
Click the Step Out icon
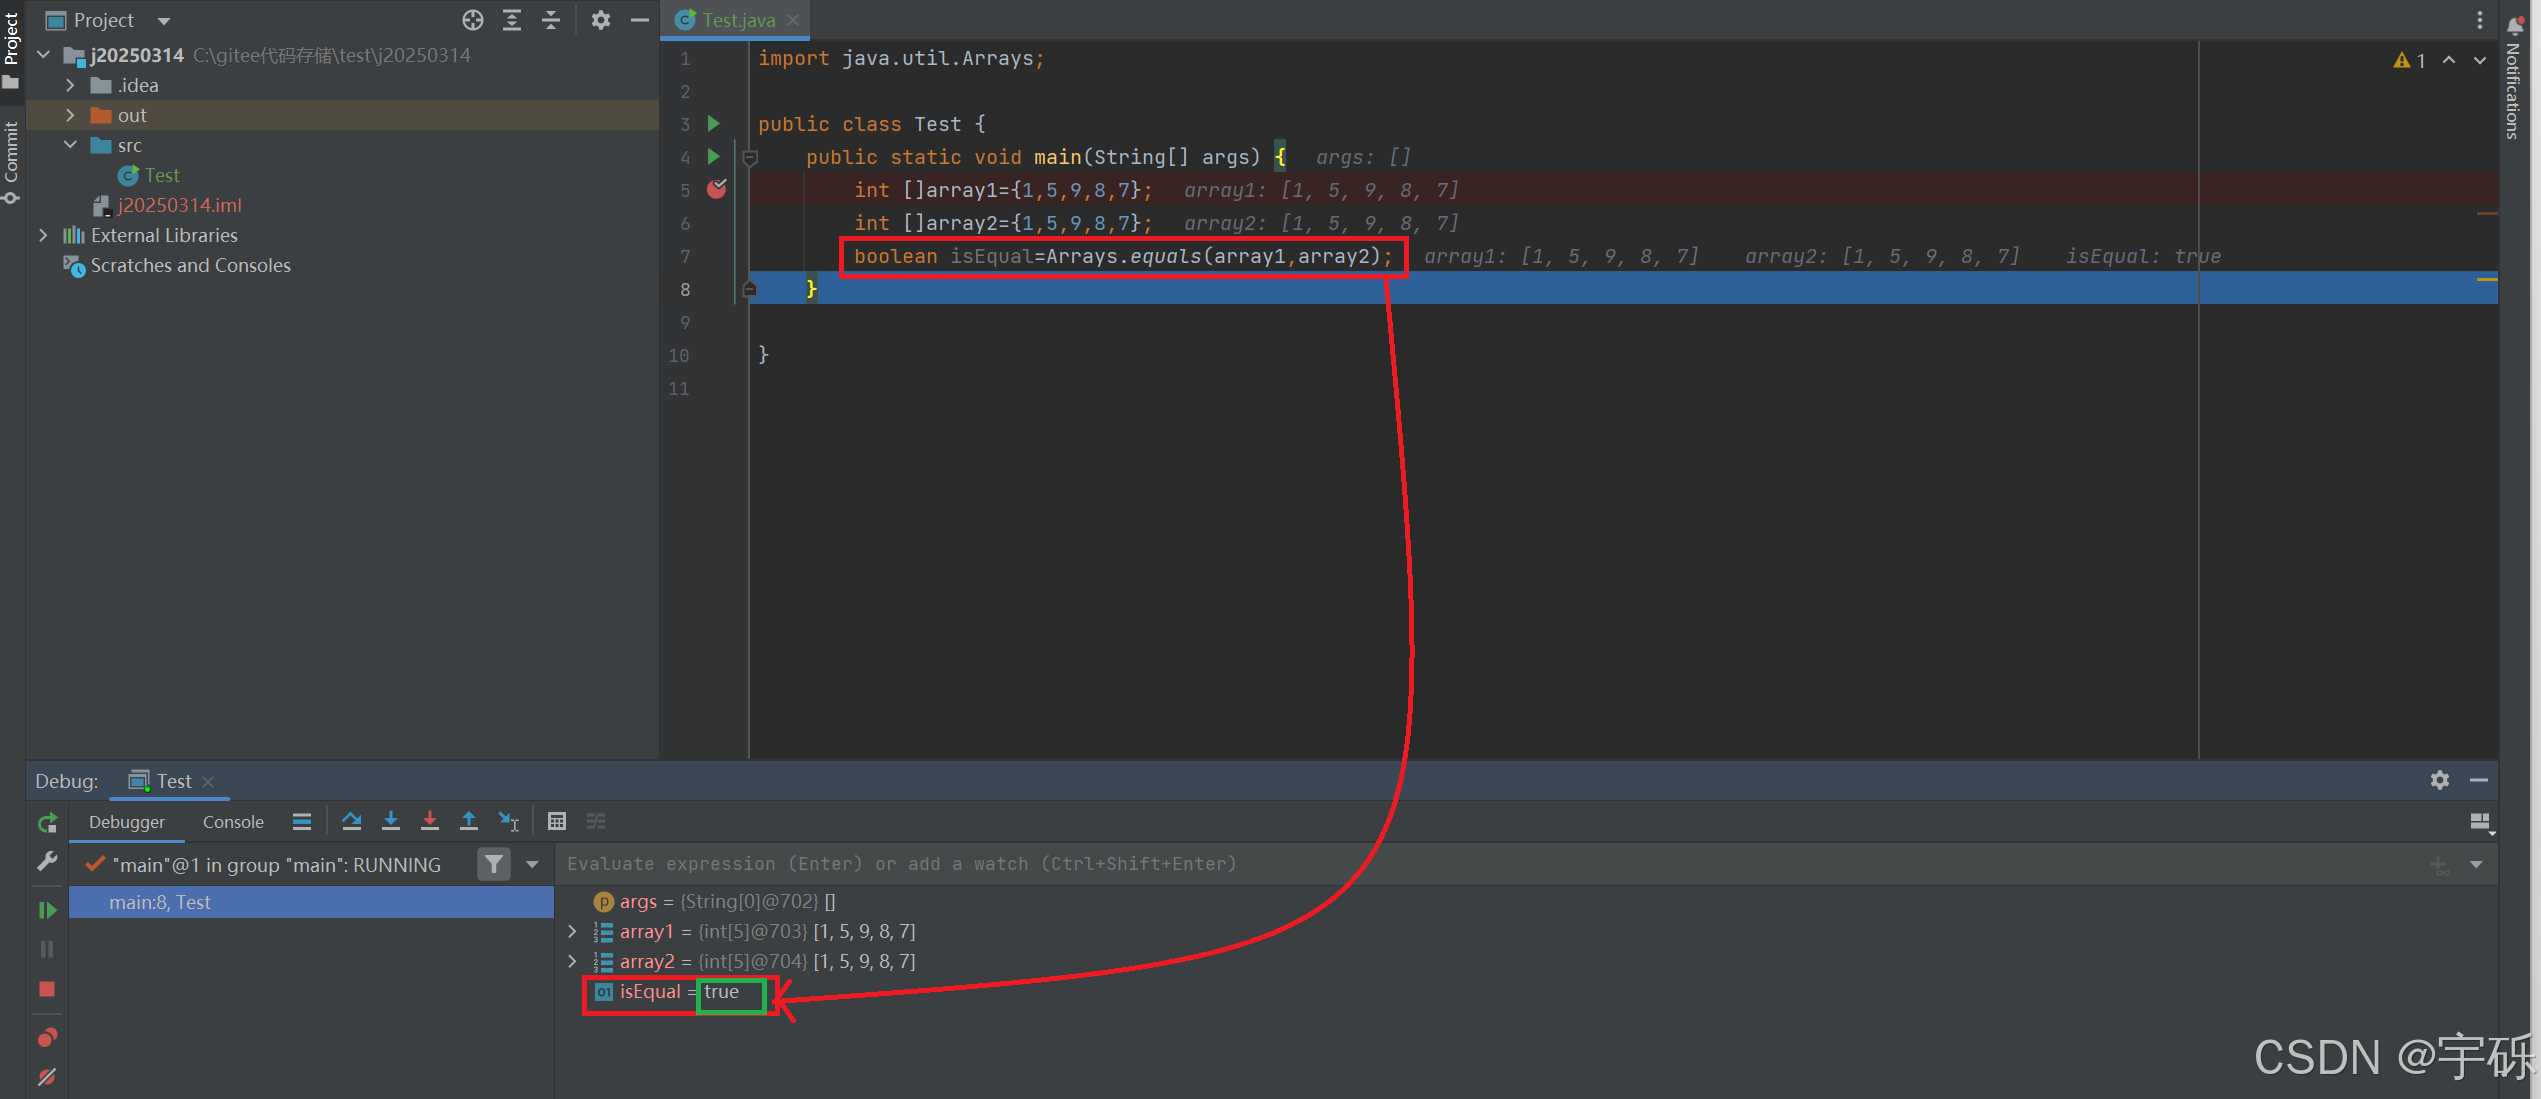pos(468,821)
